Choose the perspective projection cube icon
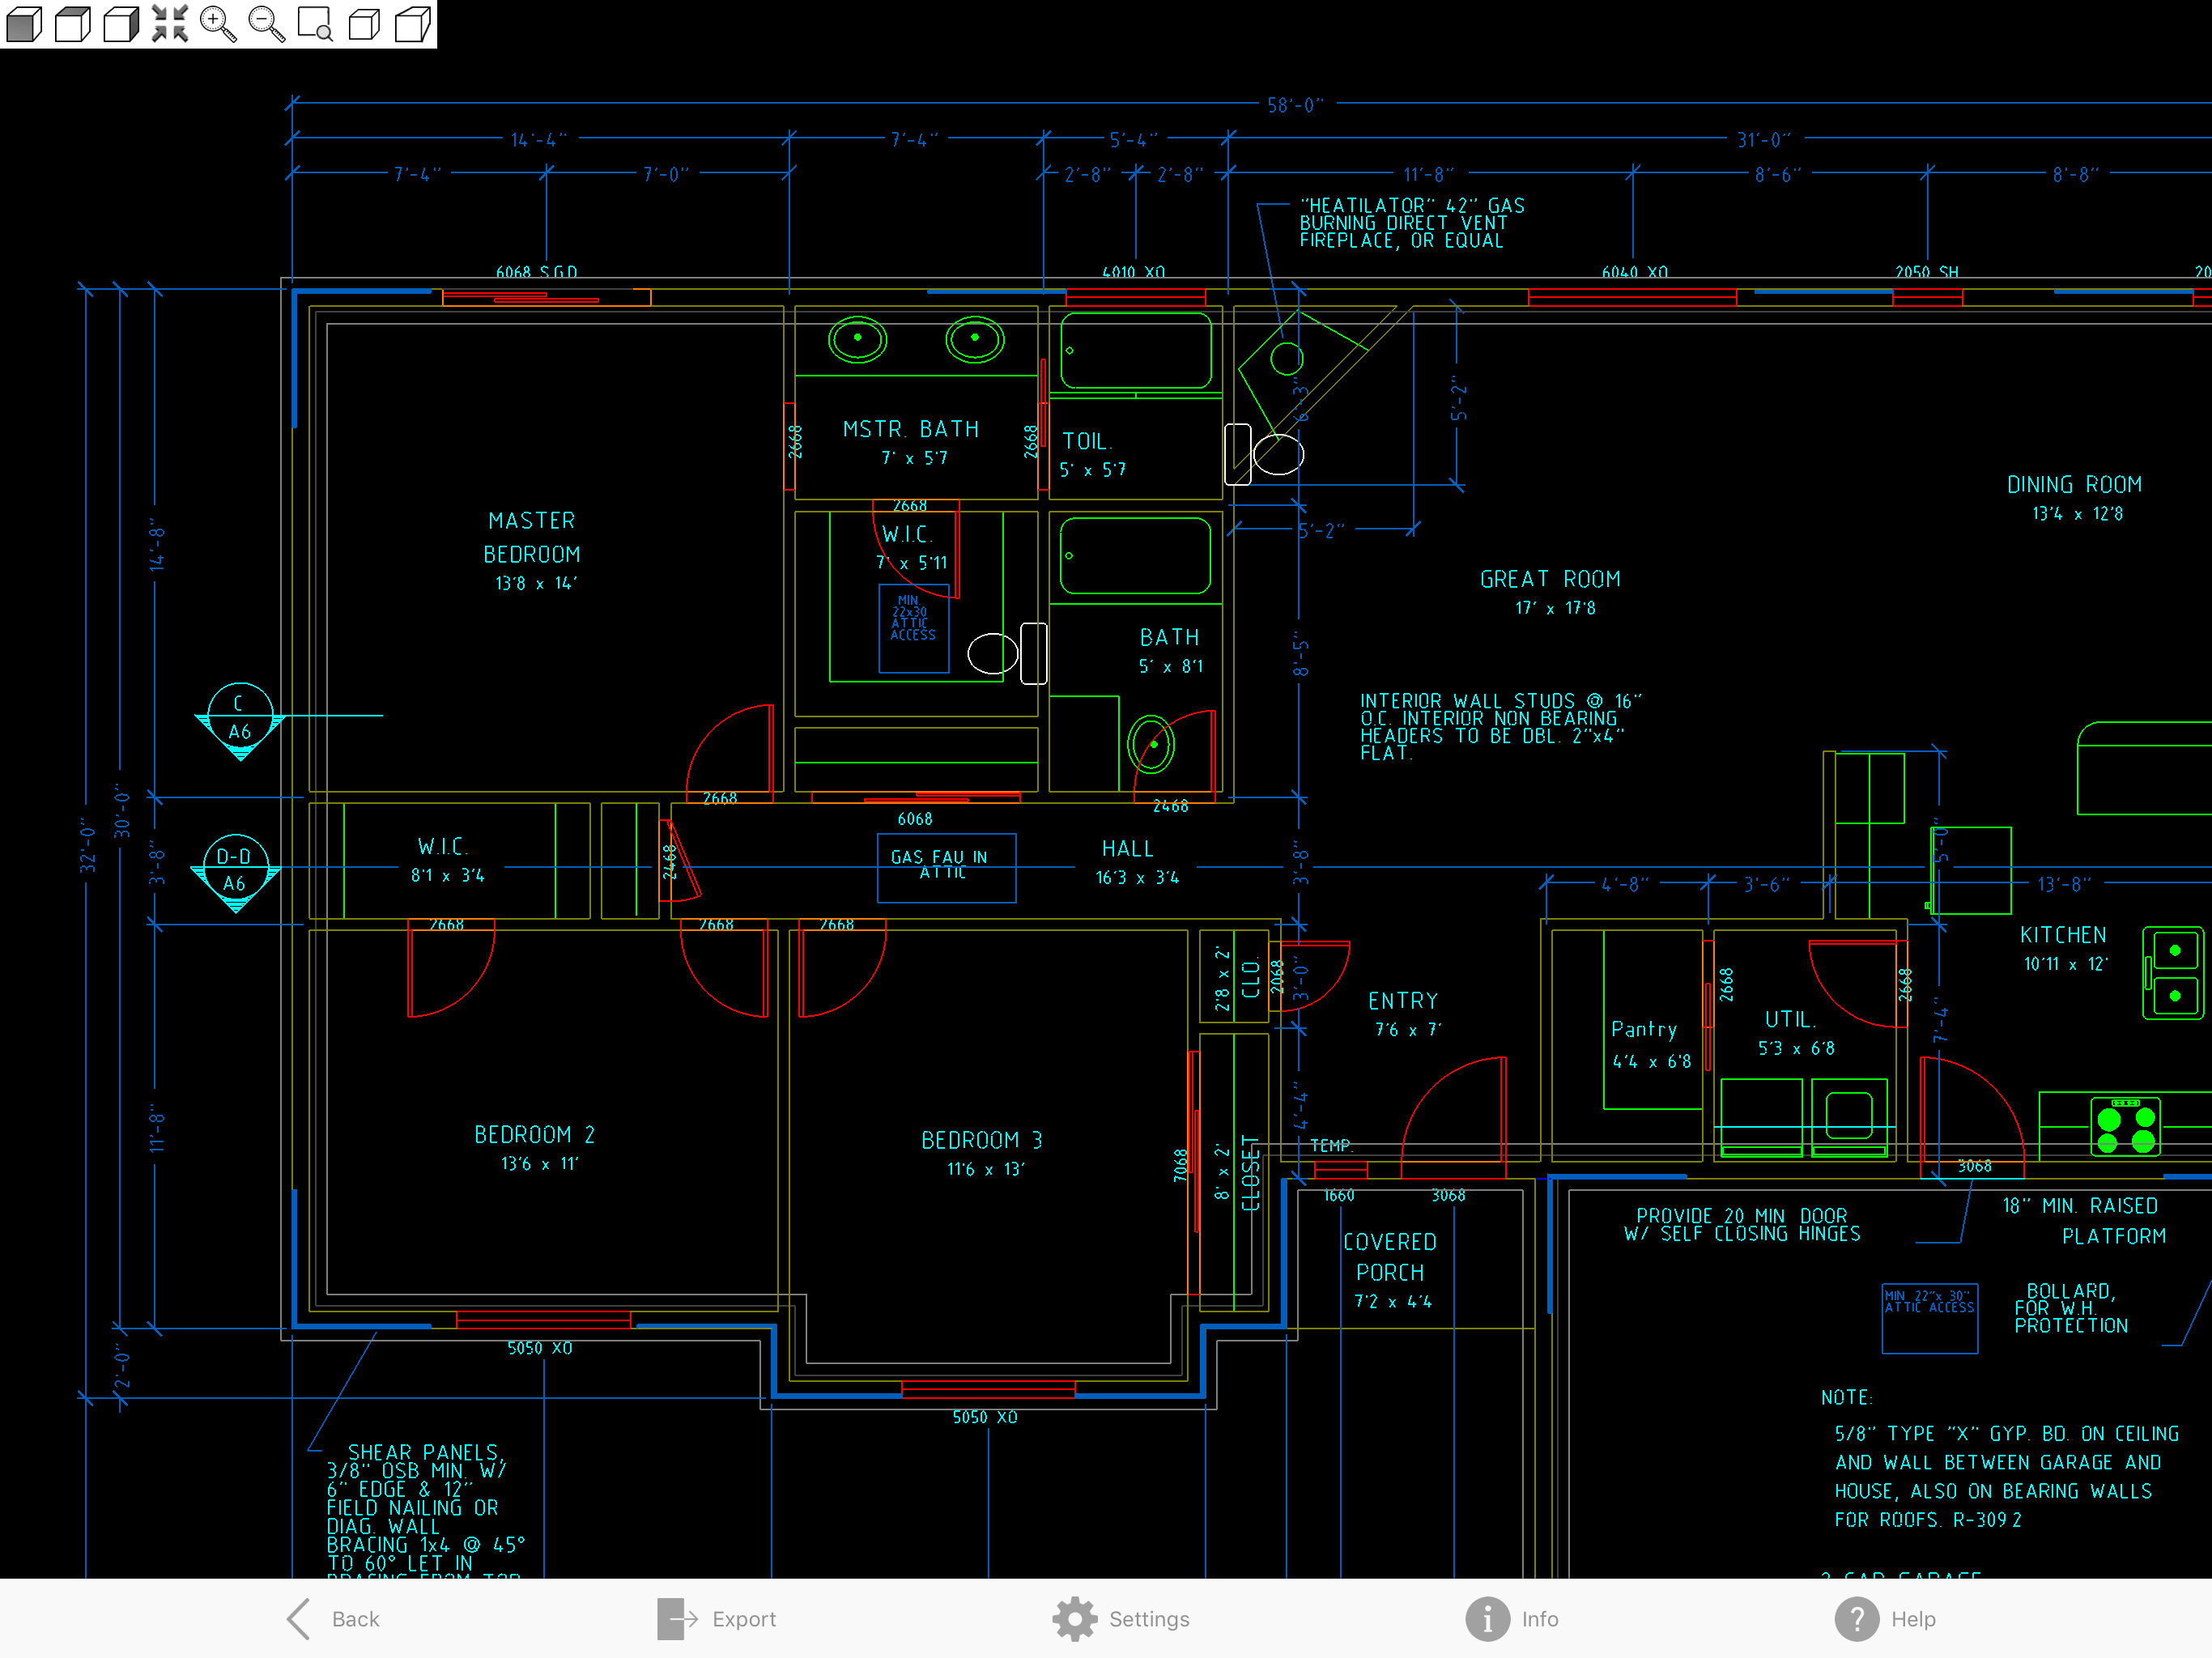Image resolution: width=2212 pixels, height=1658 pixels. pyautogui.click(x=412, y=23)
